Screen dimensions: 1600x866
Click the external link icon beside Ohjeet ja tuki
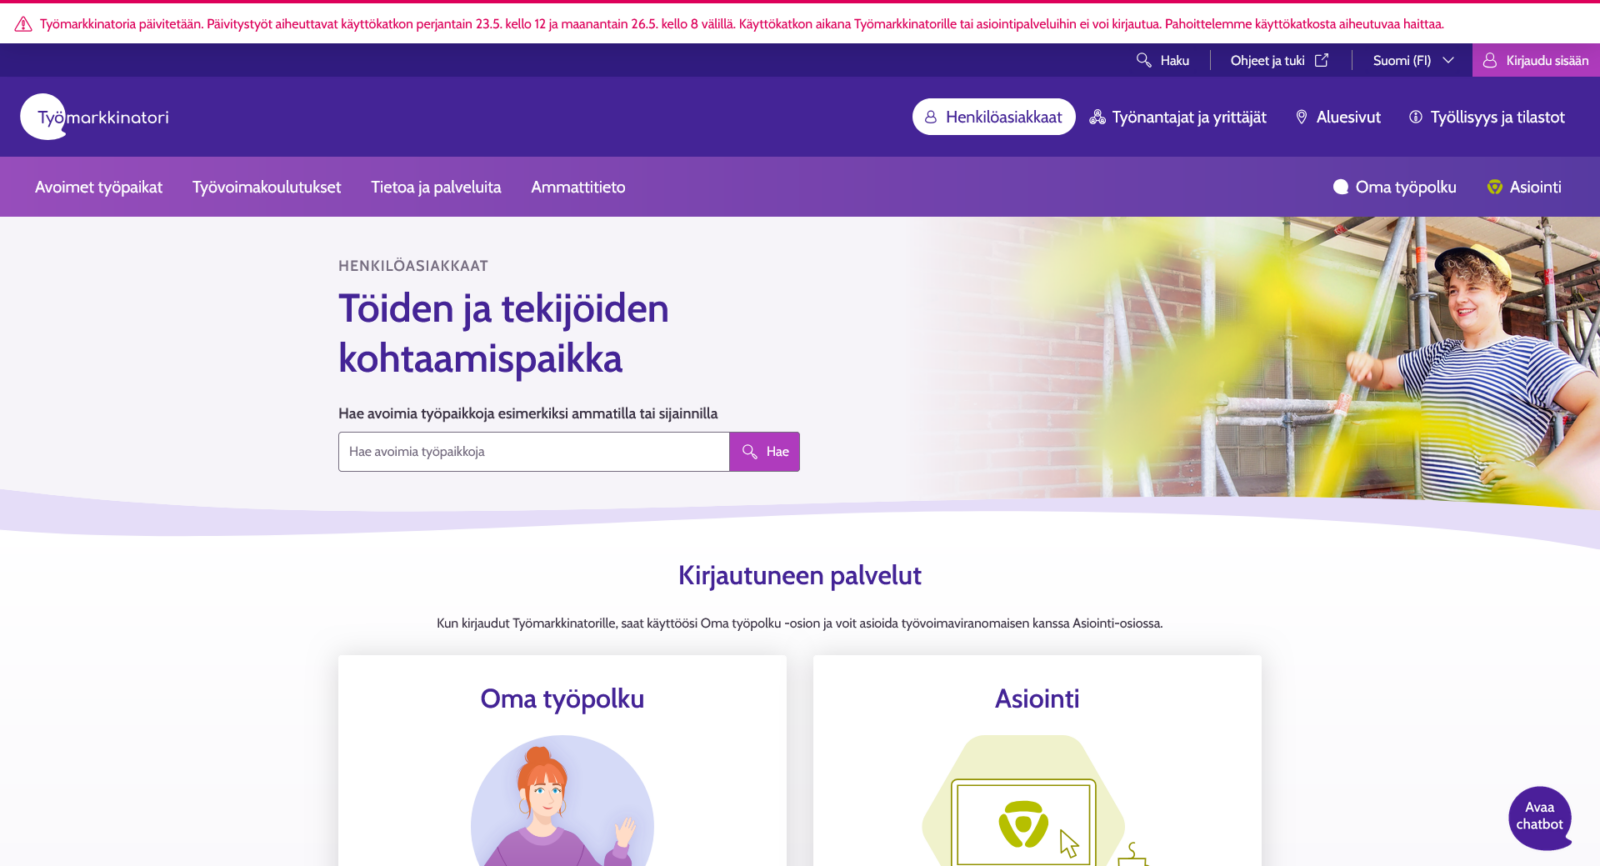point(1321,60)
